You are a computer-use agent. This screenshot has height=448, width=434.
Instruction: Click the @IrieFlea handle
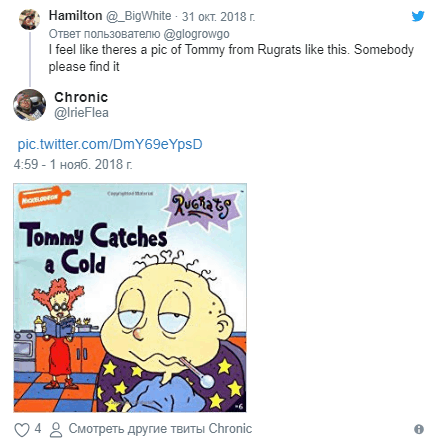tap(81, 113)
